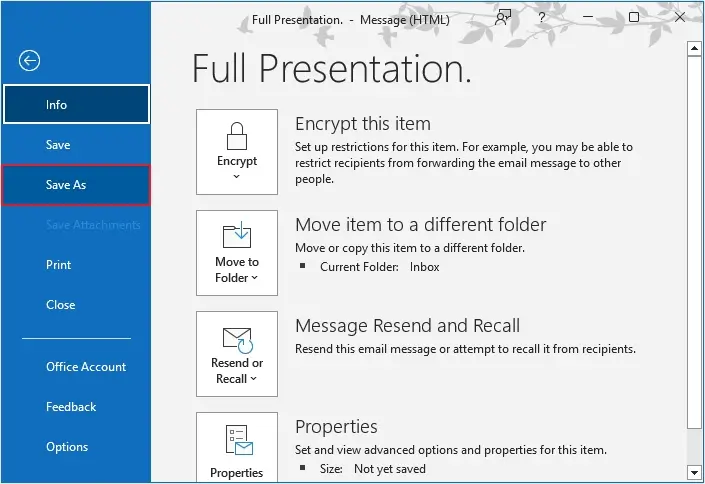Image resolution: width=705 pixels, height=484 pixels.
Task: Select the Info tab
Action: [x=76, y=105]
